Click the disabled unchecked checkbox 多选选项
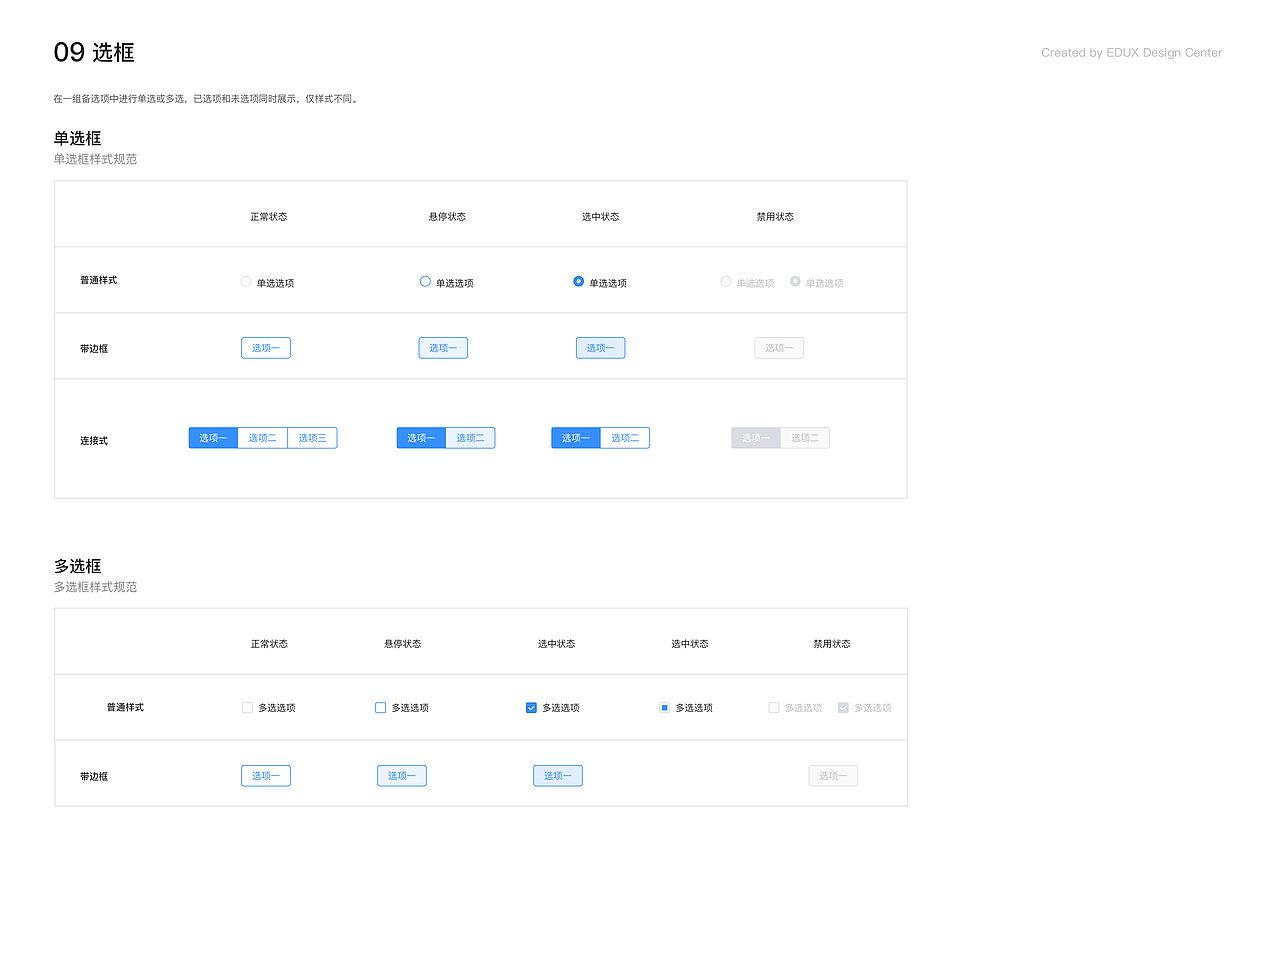The image size is (1280, 959). coord(774,708)
